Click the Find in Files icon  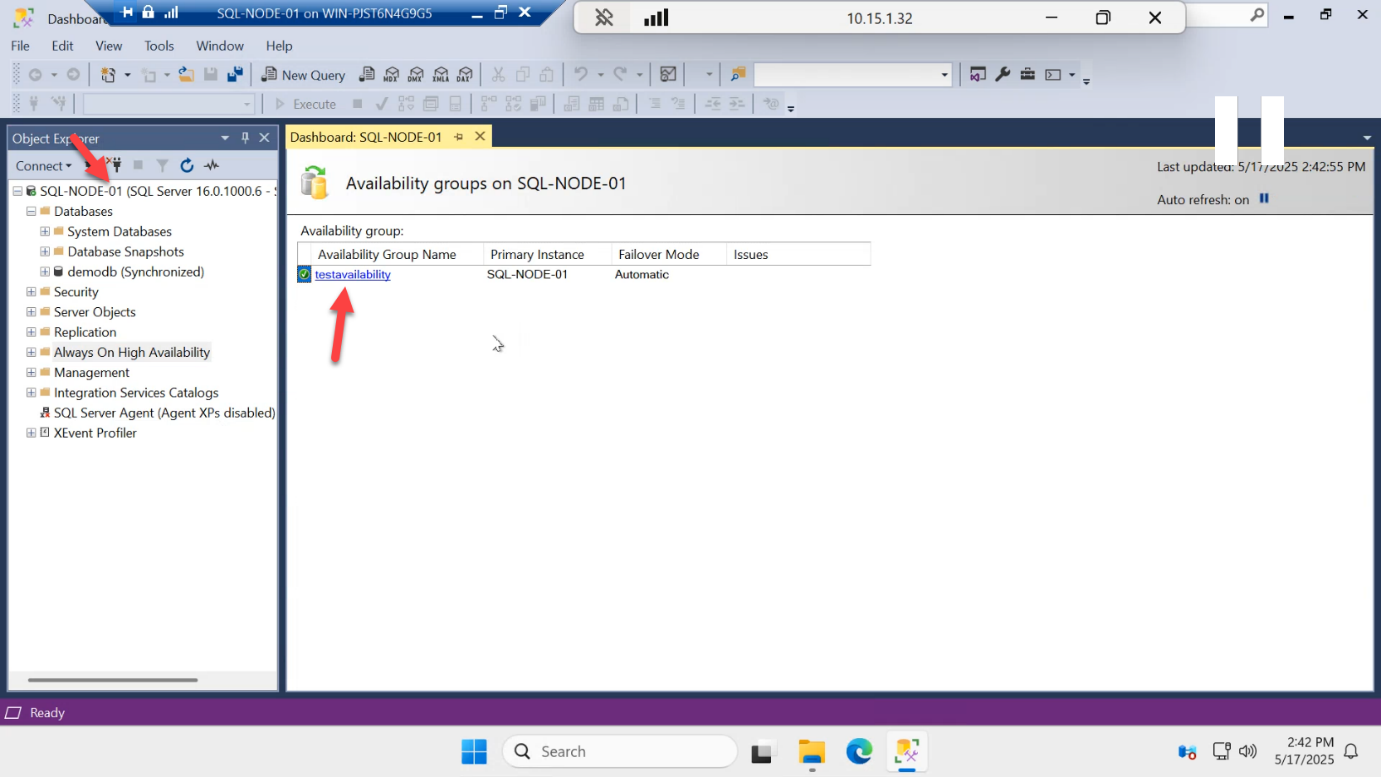pos(738,75)
